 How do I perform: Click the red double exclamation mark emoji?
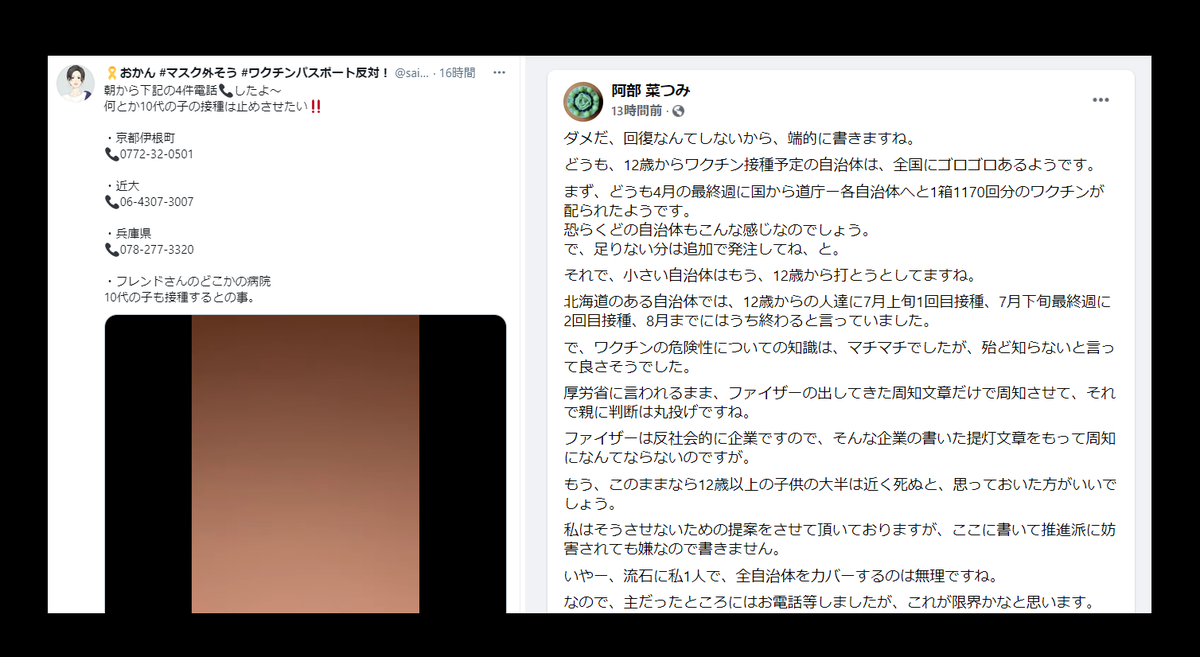click(x=316, y=106)
